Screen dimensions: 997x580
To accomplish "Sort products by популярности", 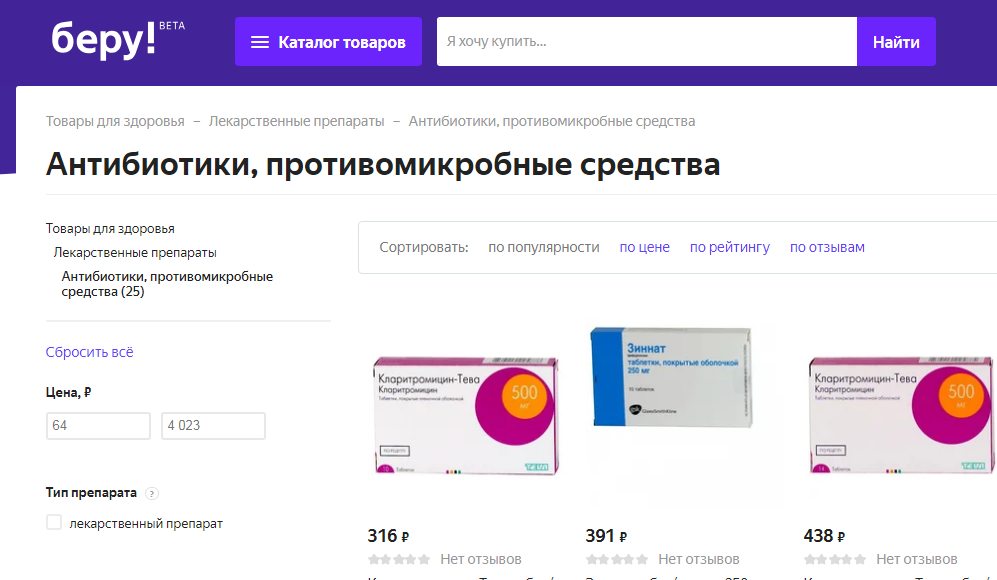I will pos(543,247).
